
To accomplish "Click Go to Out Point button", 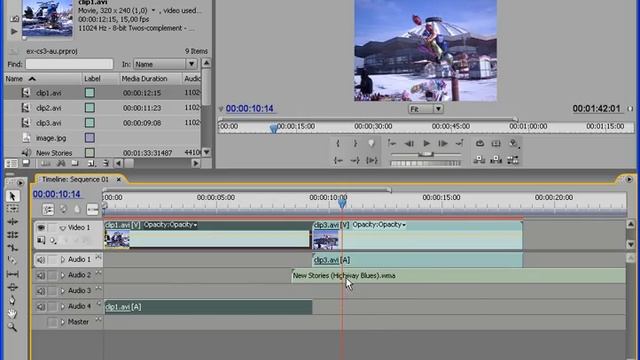I will coord(355,160).
